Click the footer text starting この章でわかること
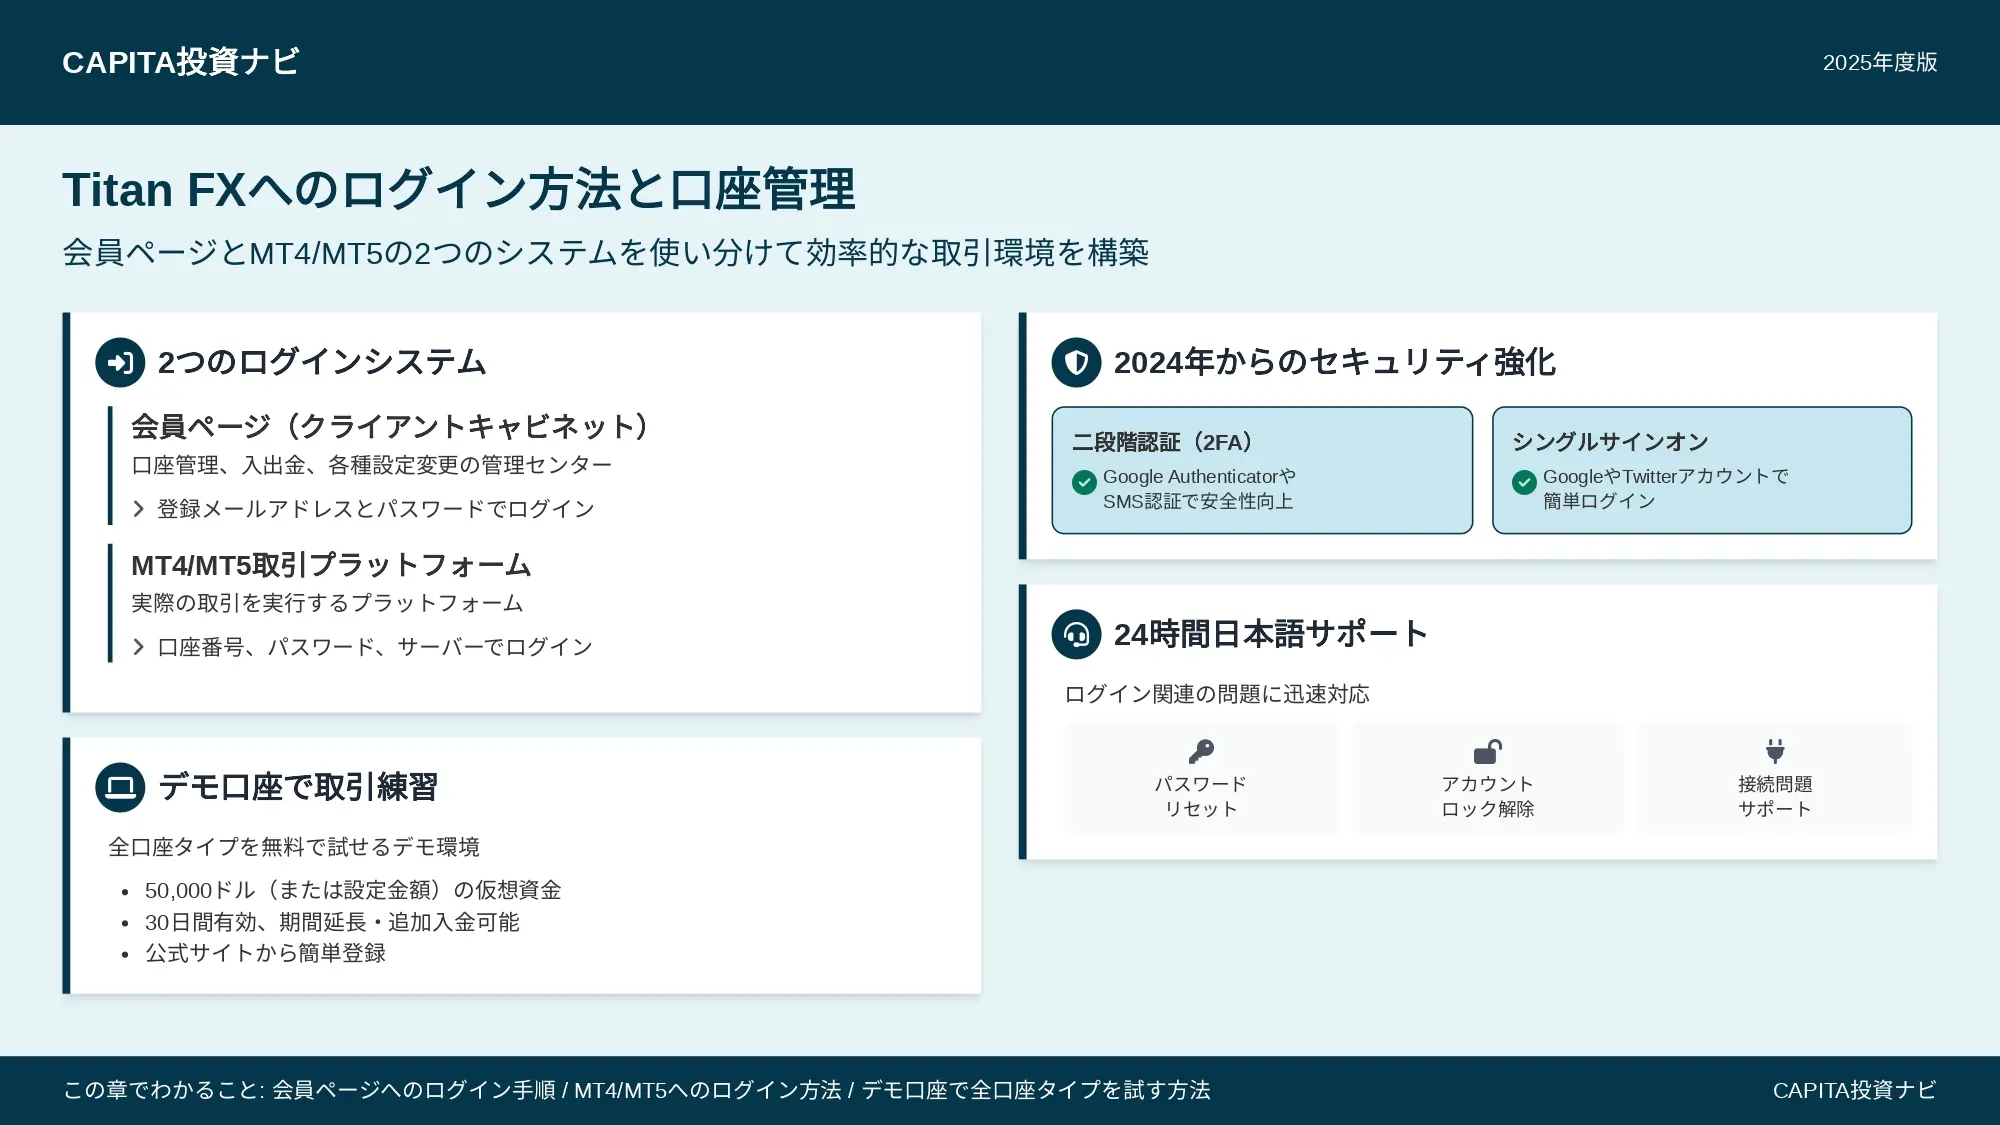 (637, 1090)
